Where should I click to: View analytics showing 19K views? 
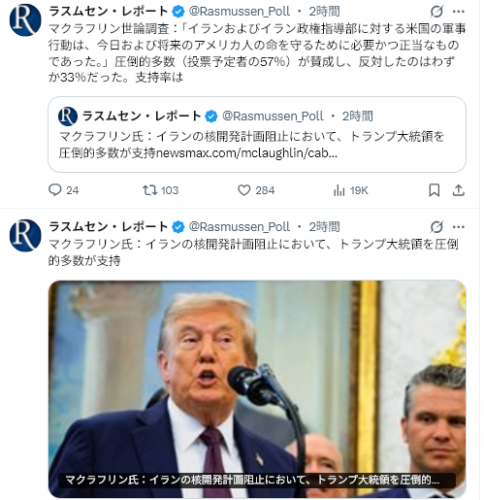(x=350, y=190)
